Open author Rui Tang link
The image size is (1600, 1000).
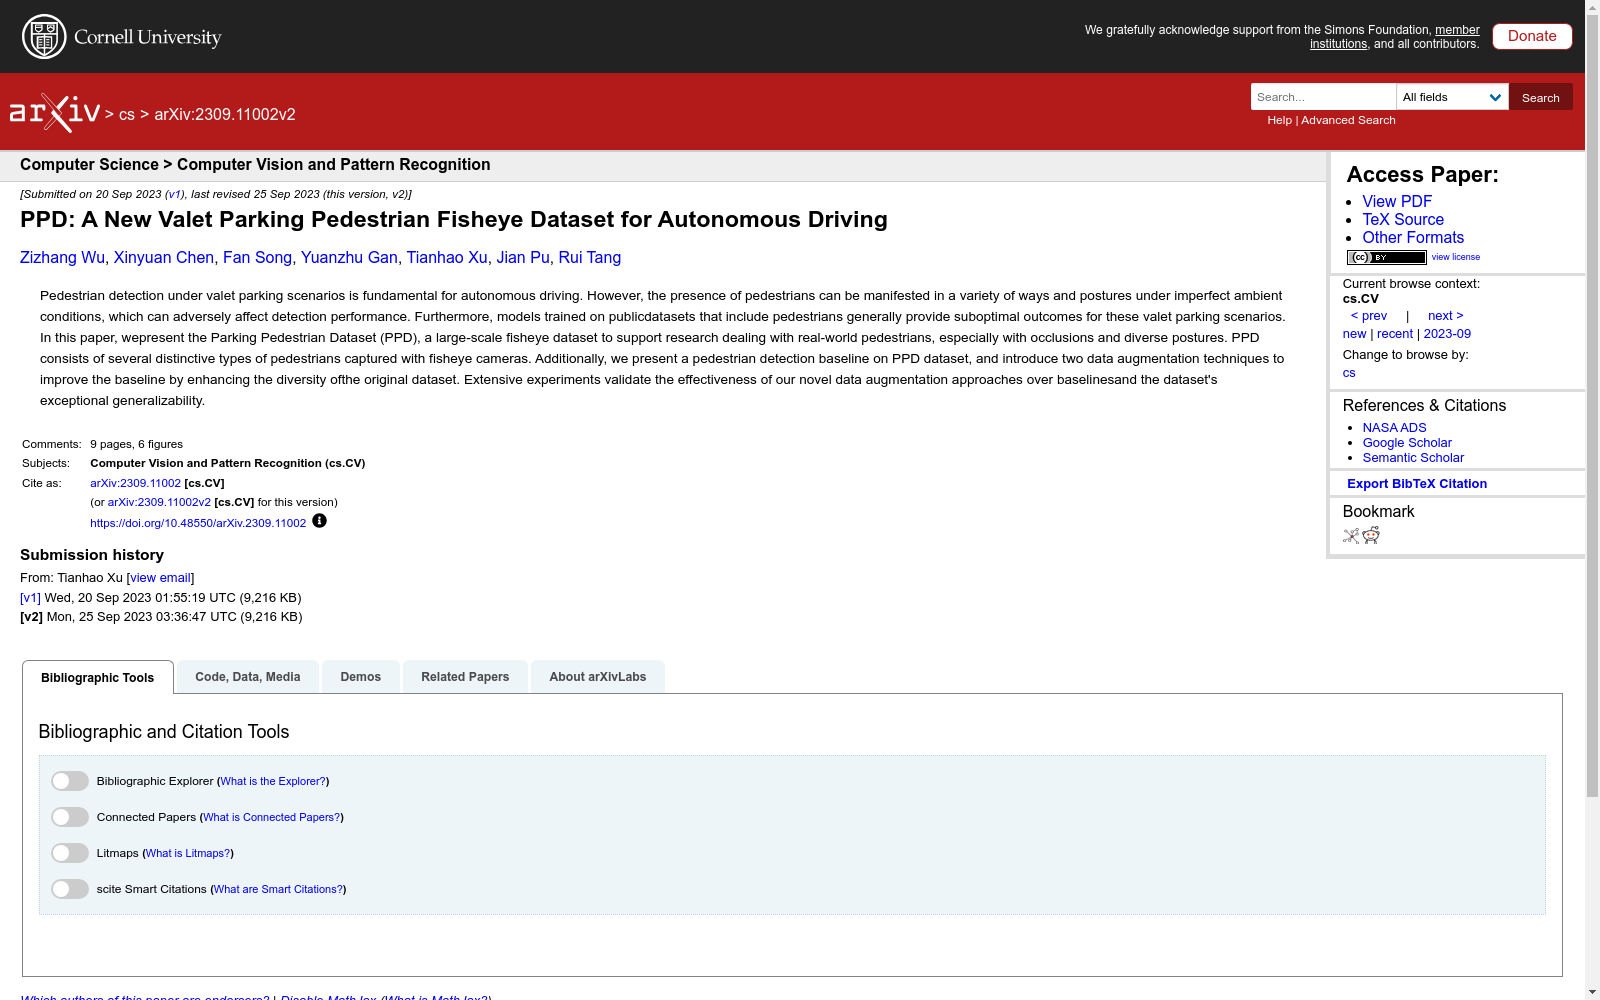point(590,257)
